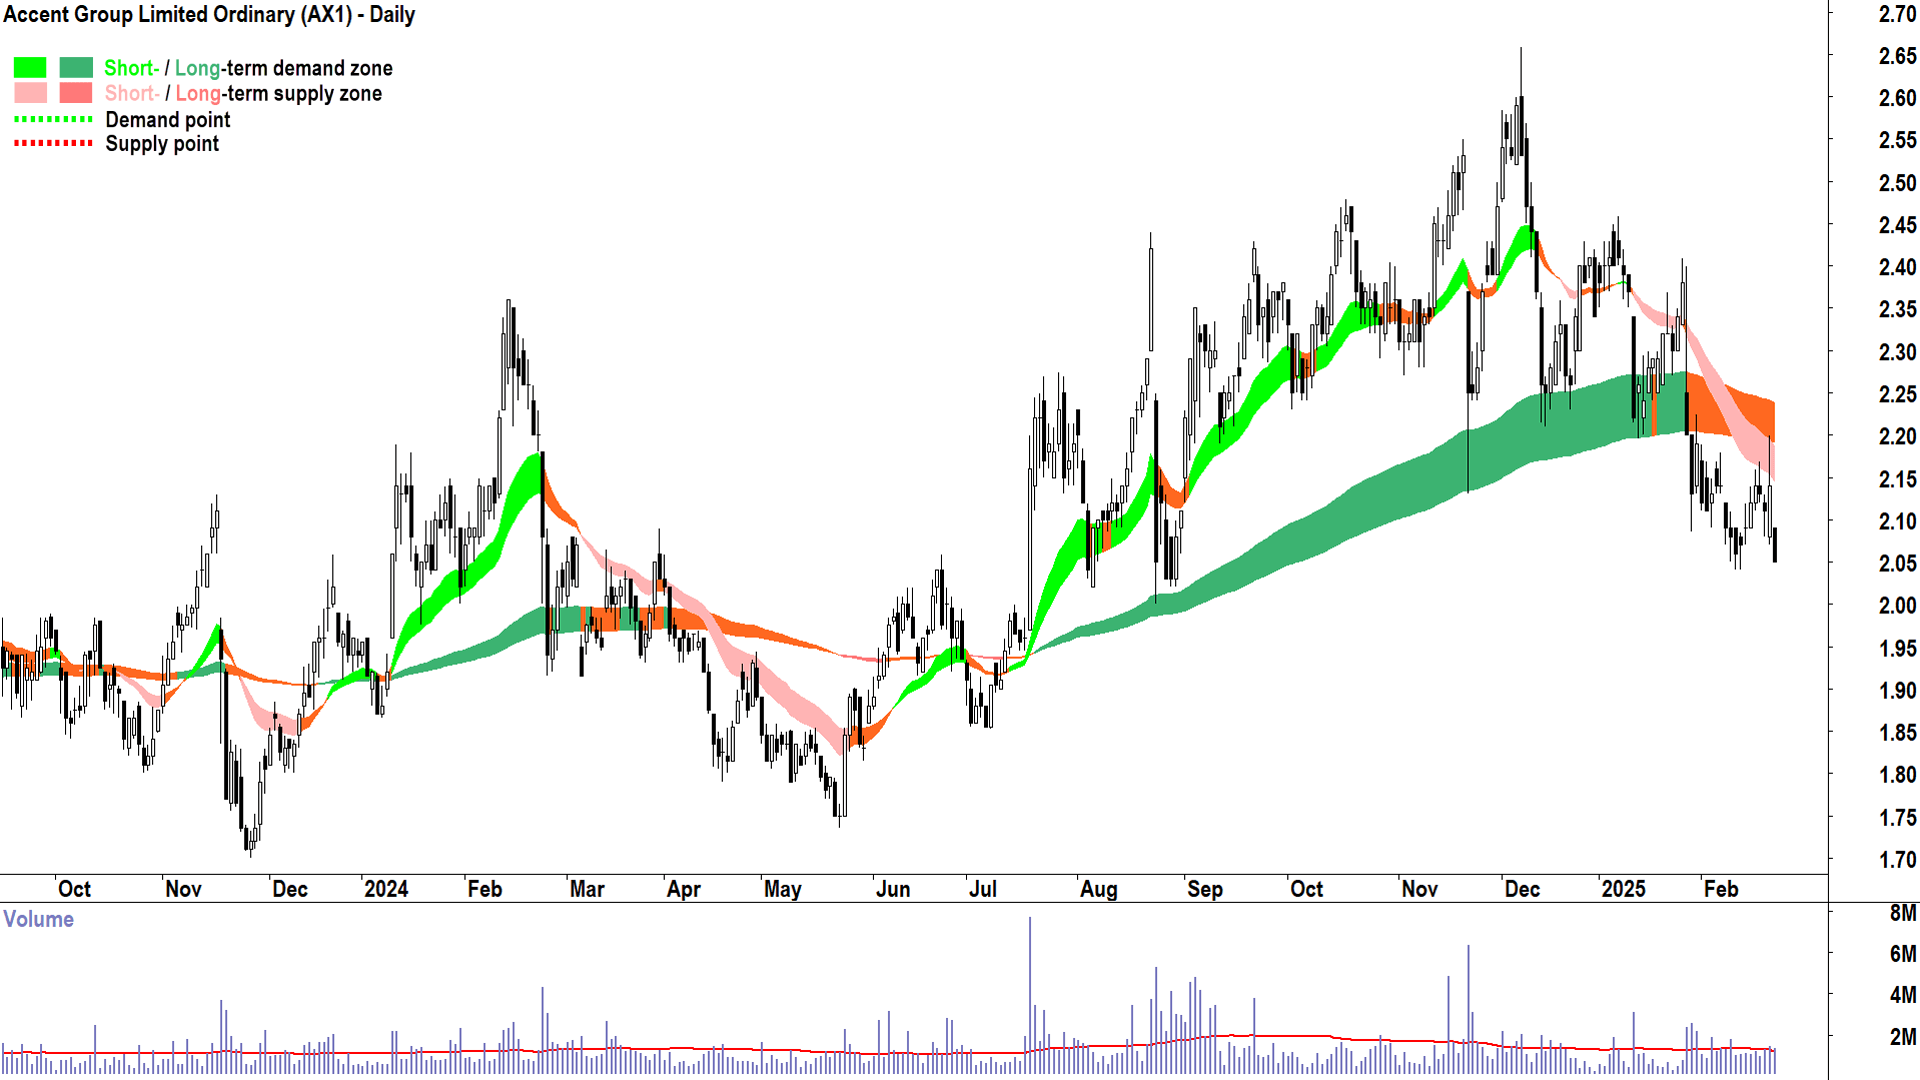
Task: Click the 1.70 price level on the axis
Action: click(1897, 860)
